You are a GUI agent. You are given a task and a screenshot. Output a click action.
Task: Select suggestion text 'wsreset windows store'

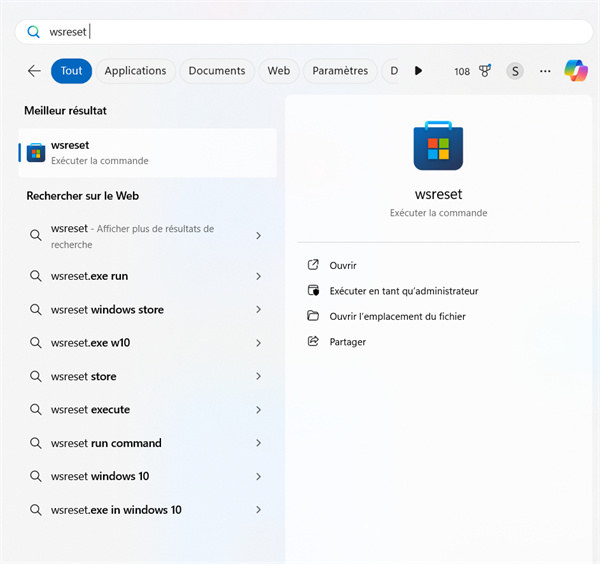point(107,309)
